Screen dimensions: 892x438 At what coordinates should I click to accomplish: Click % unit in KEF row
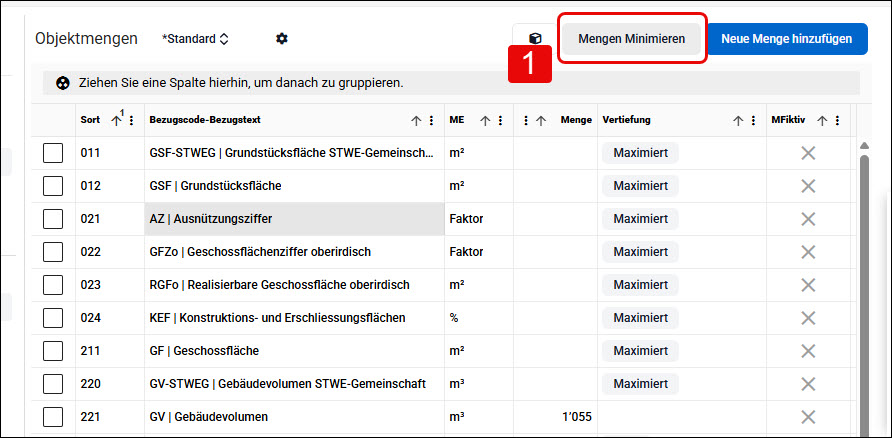[x=454, y=318]
